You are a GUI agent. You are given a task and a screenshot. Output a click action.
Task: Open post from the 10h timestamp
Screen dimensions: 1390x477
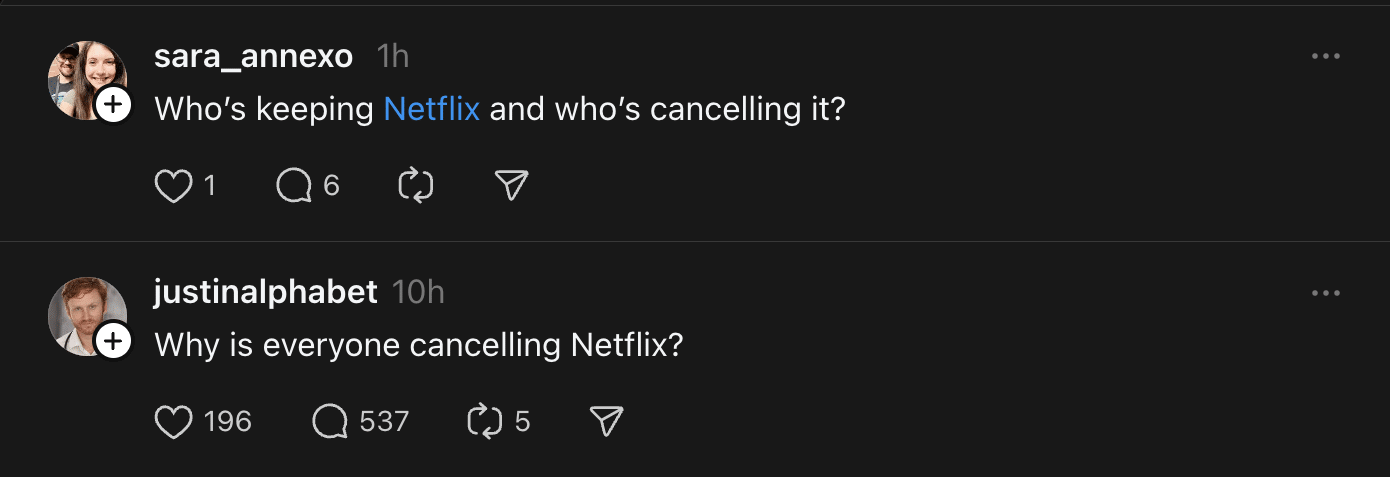(418, 293)
